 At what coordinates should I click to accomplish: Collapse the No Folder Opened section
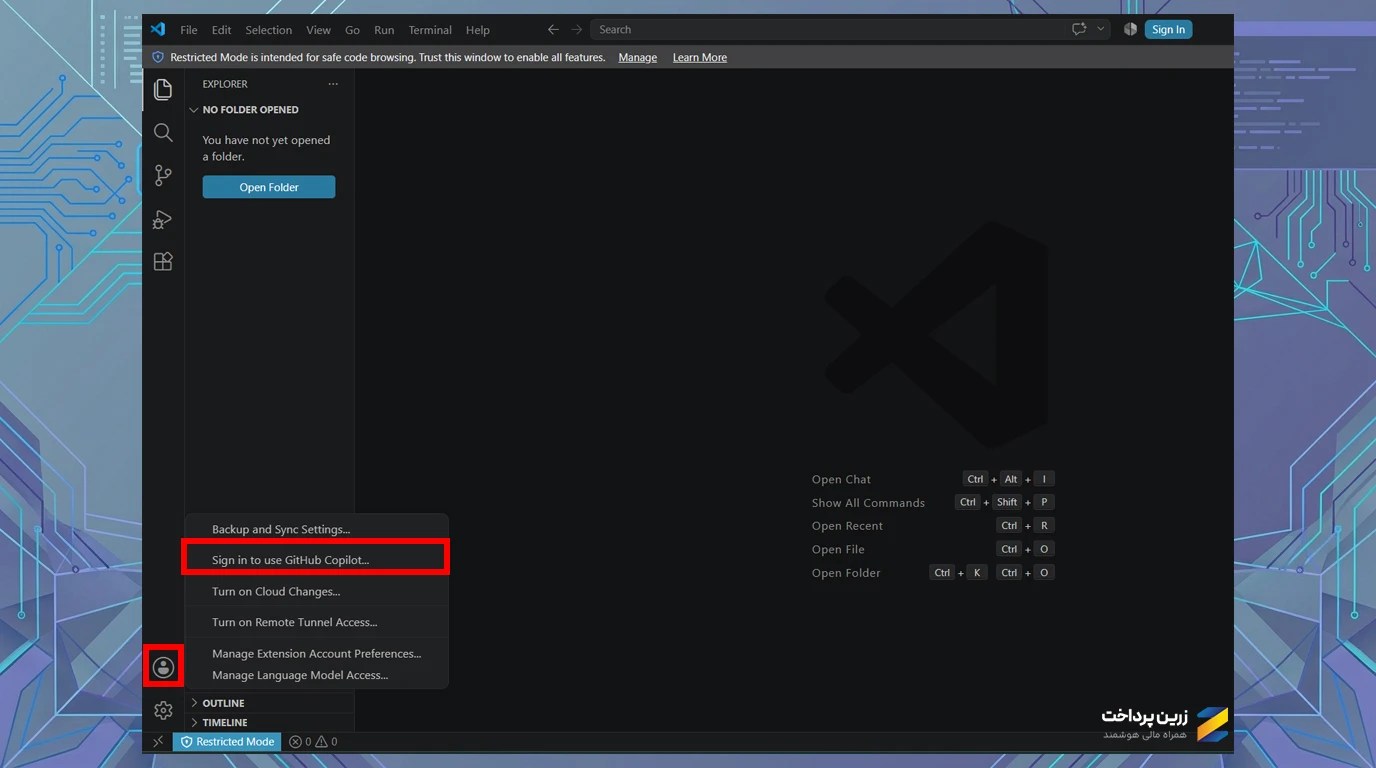[x=269, y=110]
